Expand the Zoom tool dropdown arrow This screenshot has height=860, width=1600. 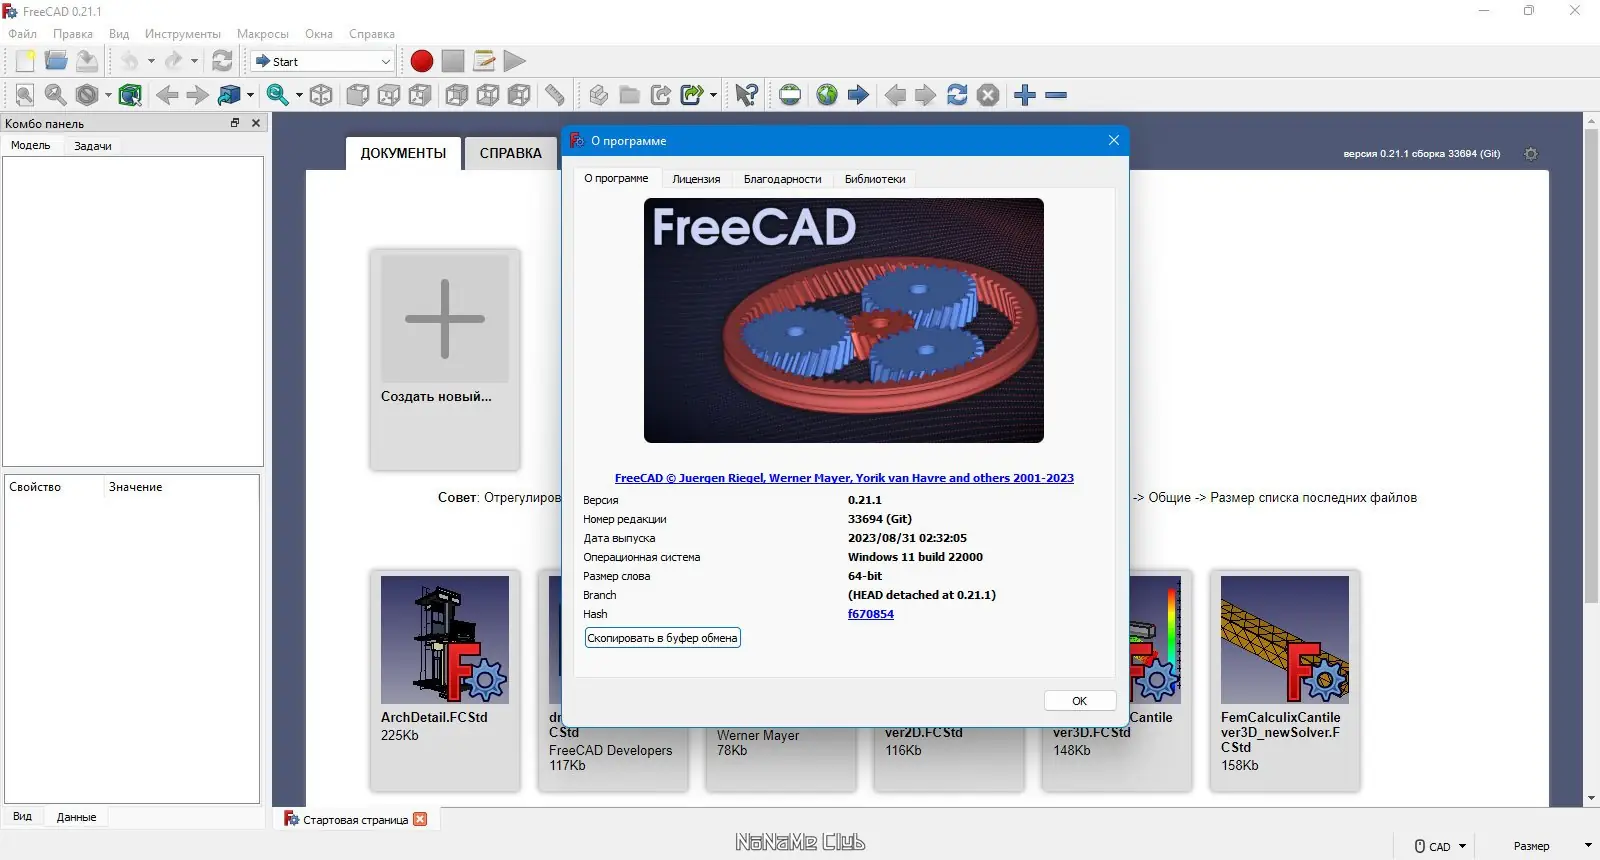pos(299,95)
